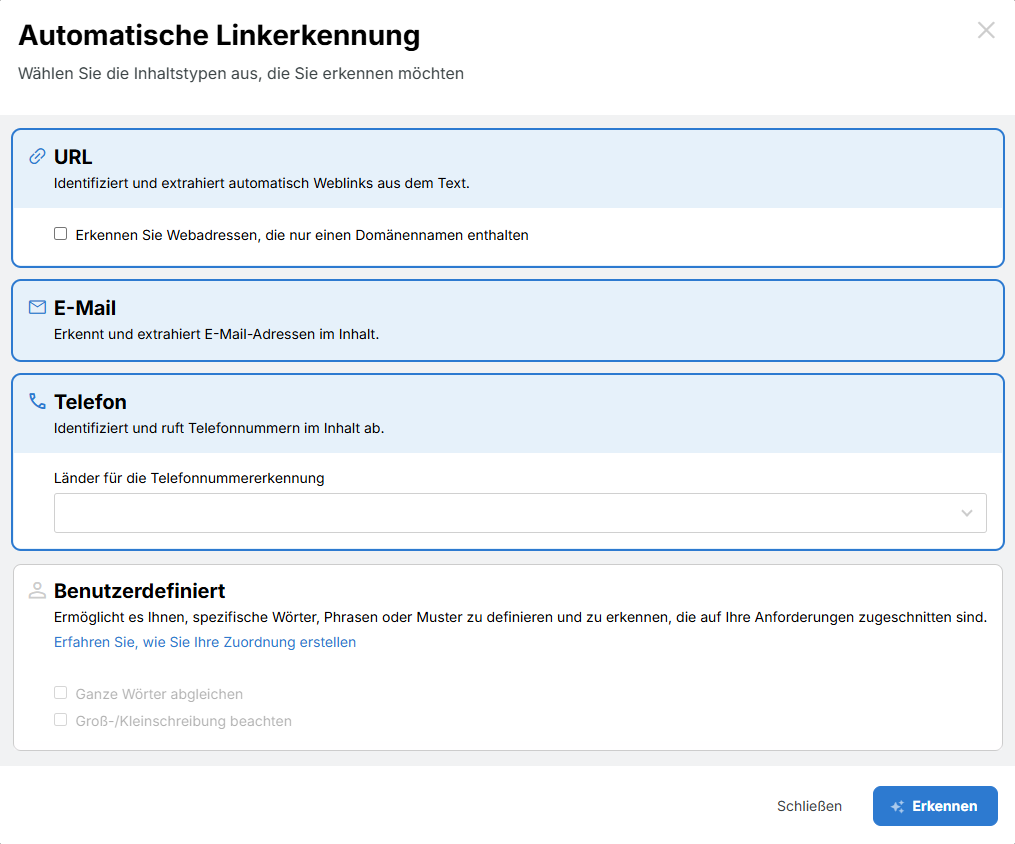Close the dialog with the X icon
Image resolution: width=1015 pixels, height=844 pixels.
tap(986, 30)
